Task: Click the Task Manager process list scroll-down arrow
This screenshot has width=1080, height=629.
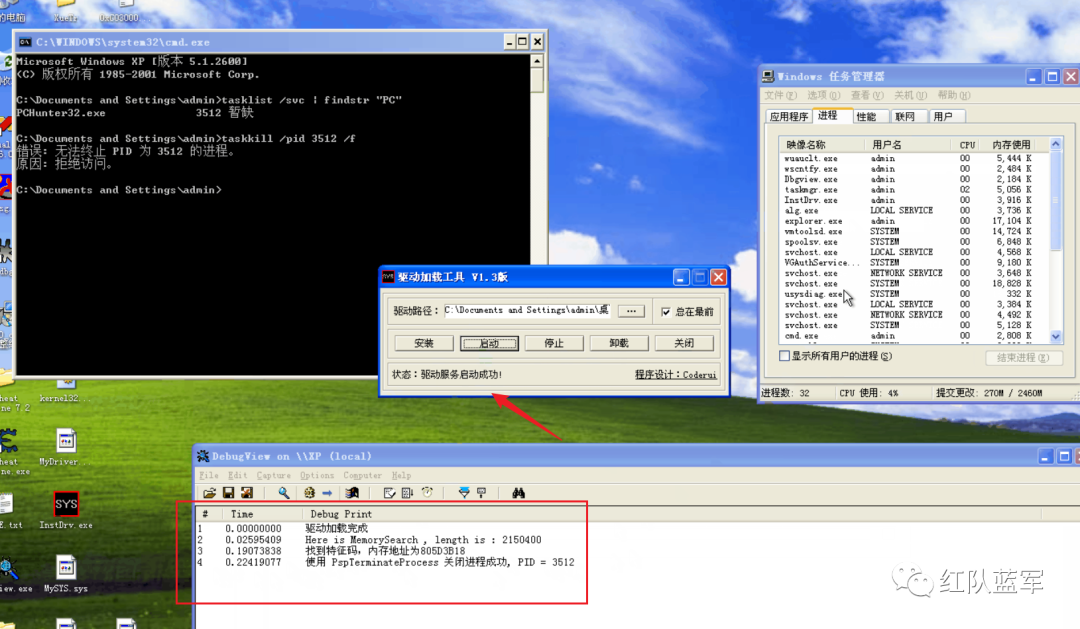Action: pyautogui.click(x=1056, y=336)
